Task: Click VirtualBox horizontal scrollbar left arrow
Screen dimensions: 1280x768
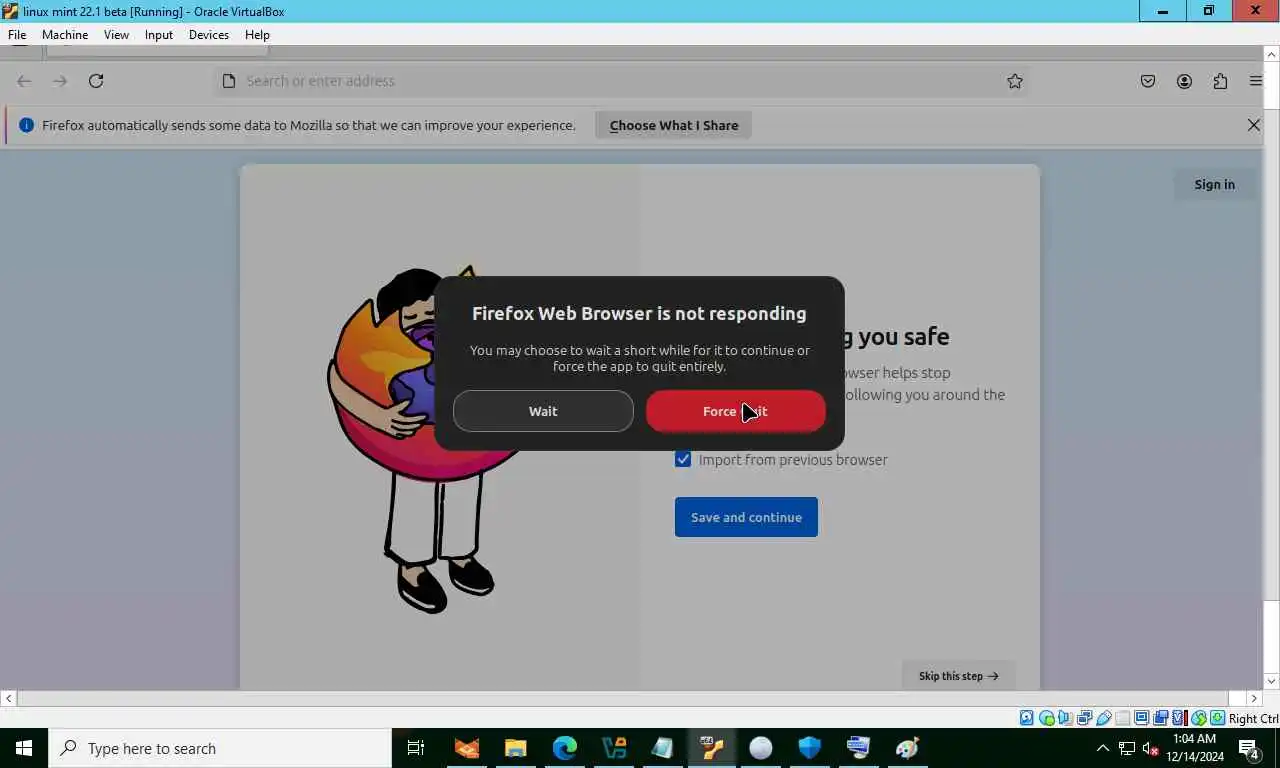Action: tap(8, 698)
